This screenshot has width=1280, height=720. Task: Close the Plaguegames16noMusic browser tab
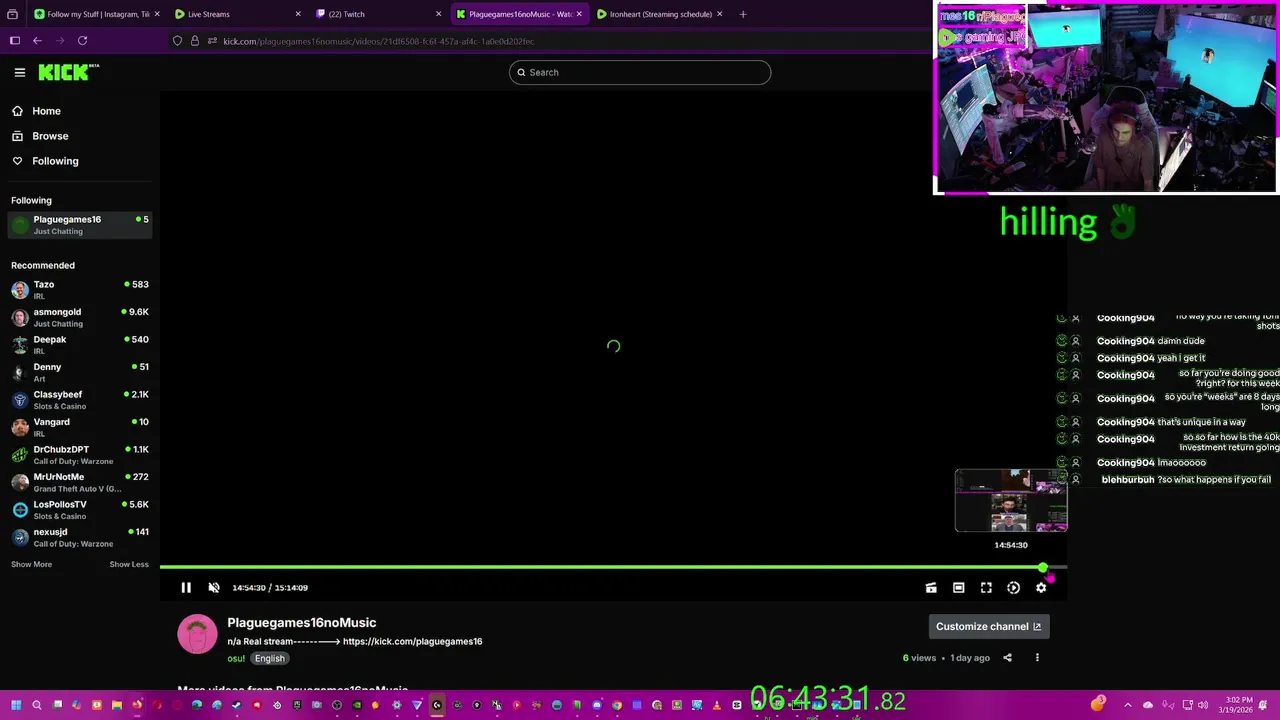579,14
